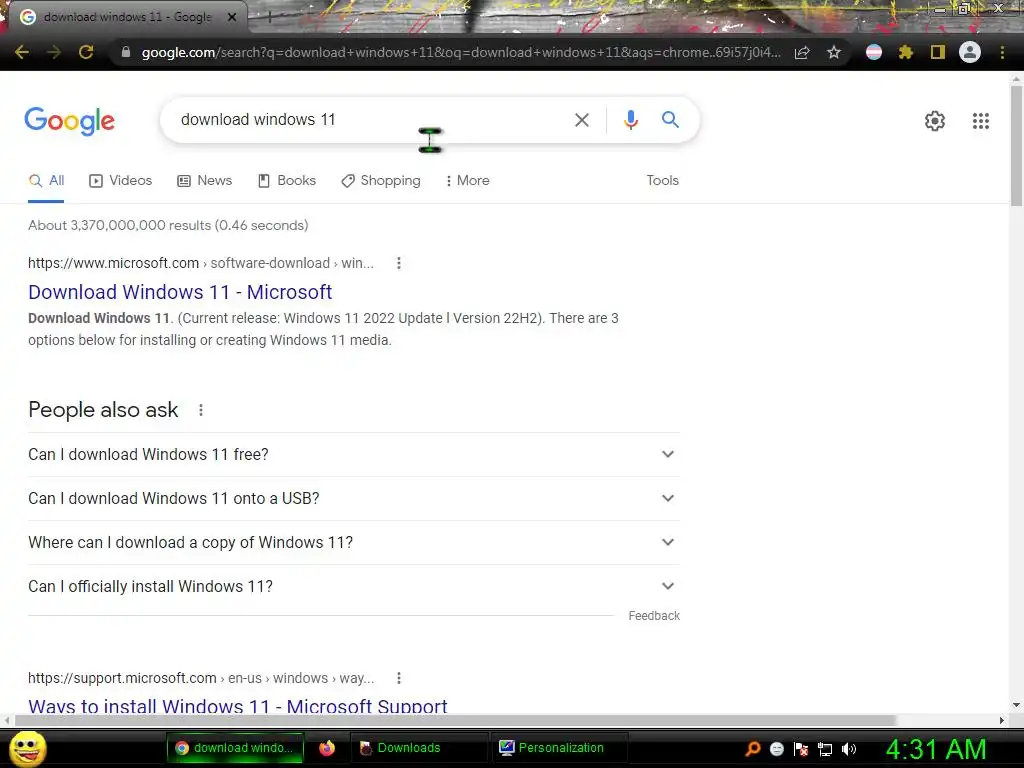This screenshot has height=768, width=1024.
Task: Open the action center flag icon
Action: pos(801,749)
